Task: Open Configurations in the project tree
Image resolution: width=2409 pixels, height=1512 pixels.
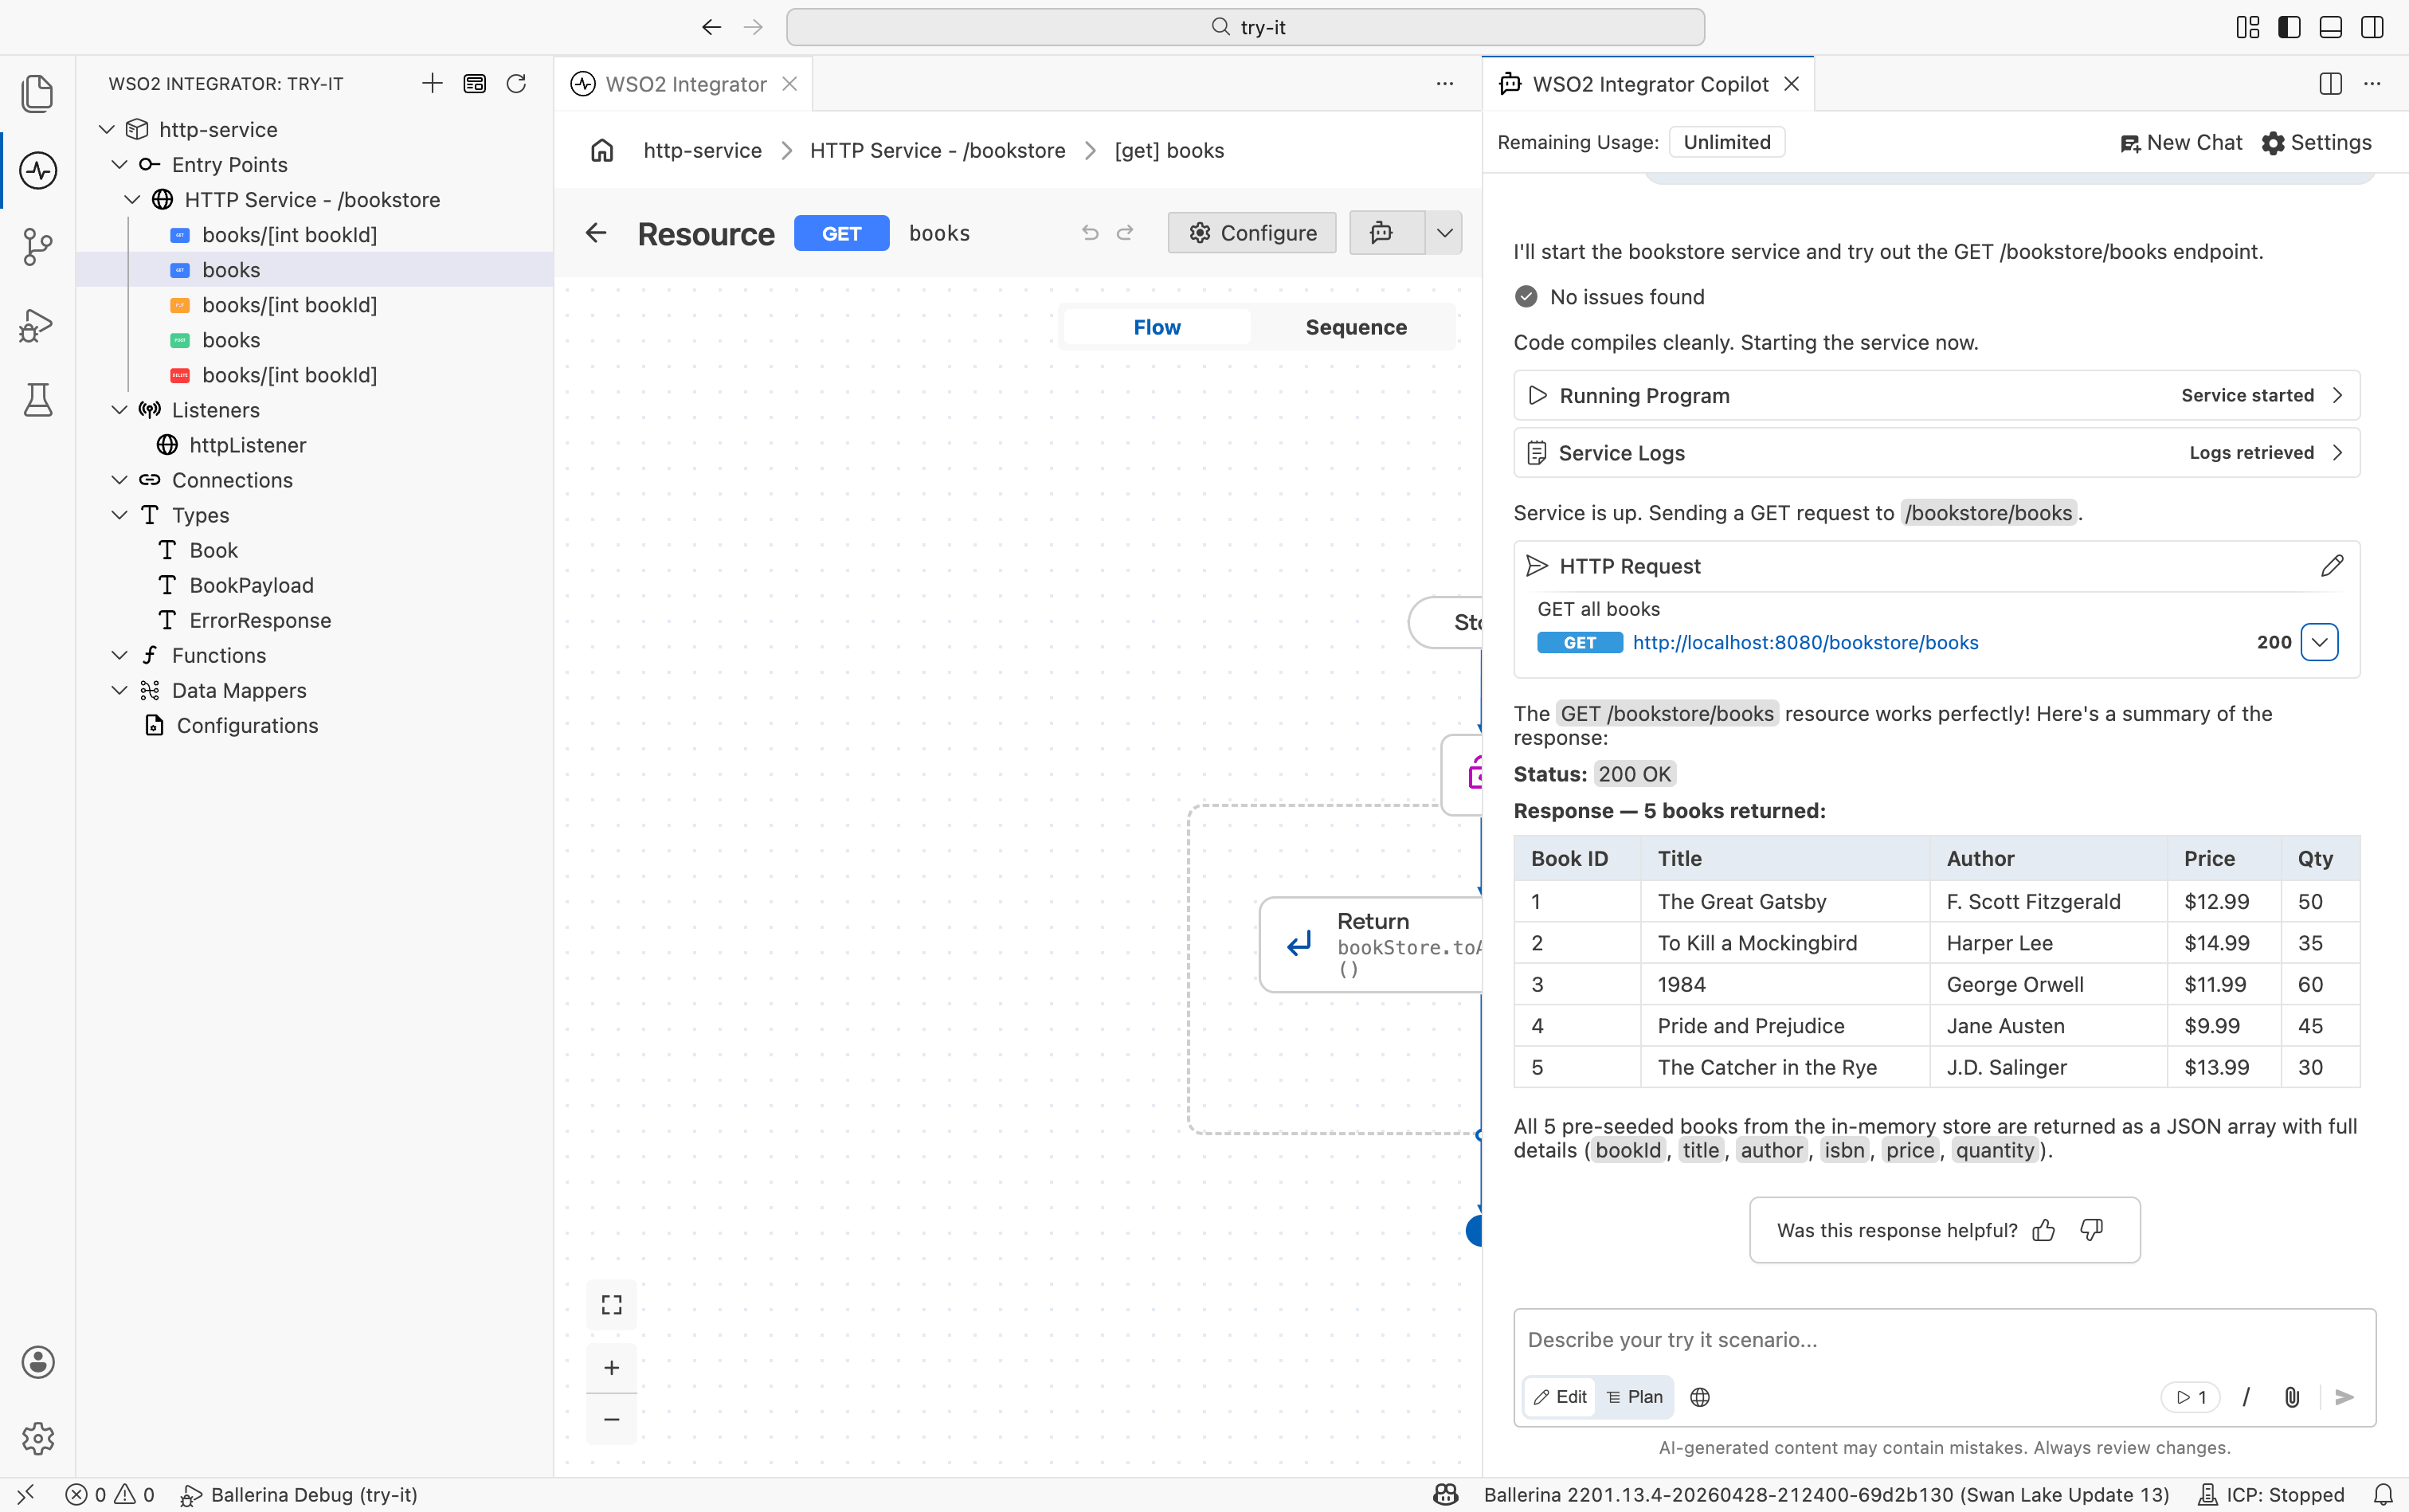Action: pyautogui.click(x=247, y=725)
